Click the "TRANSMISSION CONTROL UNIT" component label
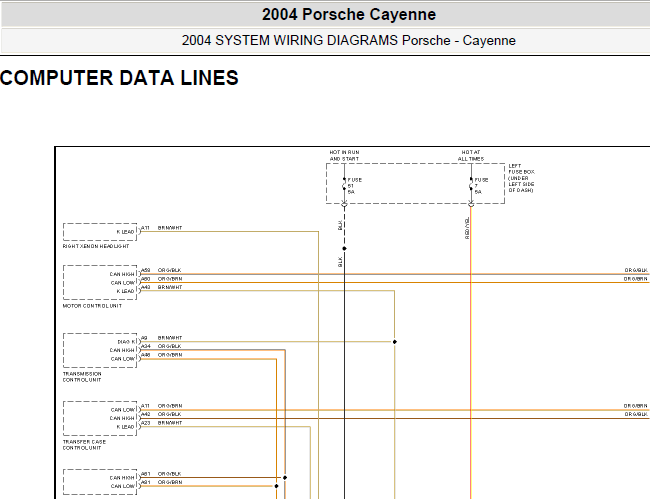The height and width of the screenshot is (499, 650). tap(82, 377)
